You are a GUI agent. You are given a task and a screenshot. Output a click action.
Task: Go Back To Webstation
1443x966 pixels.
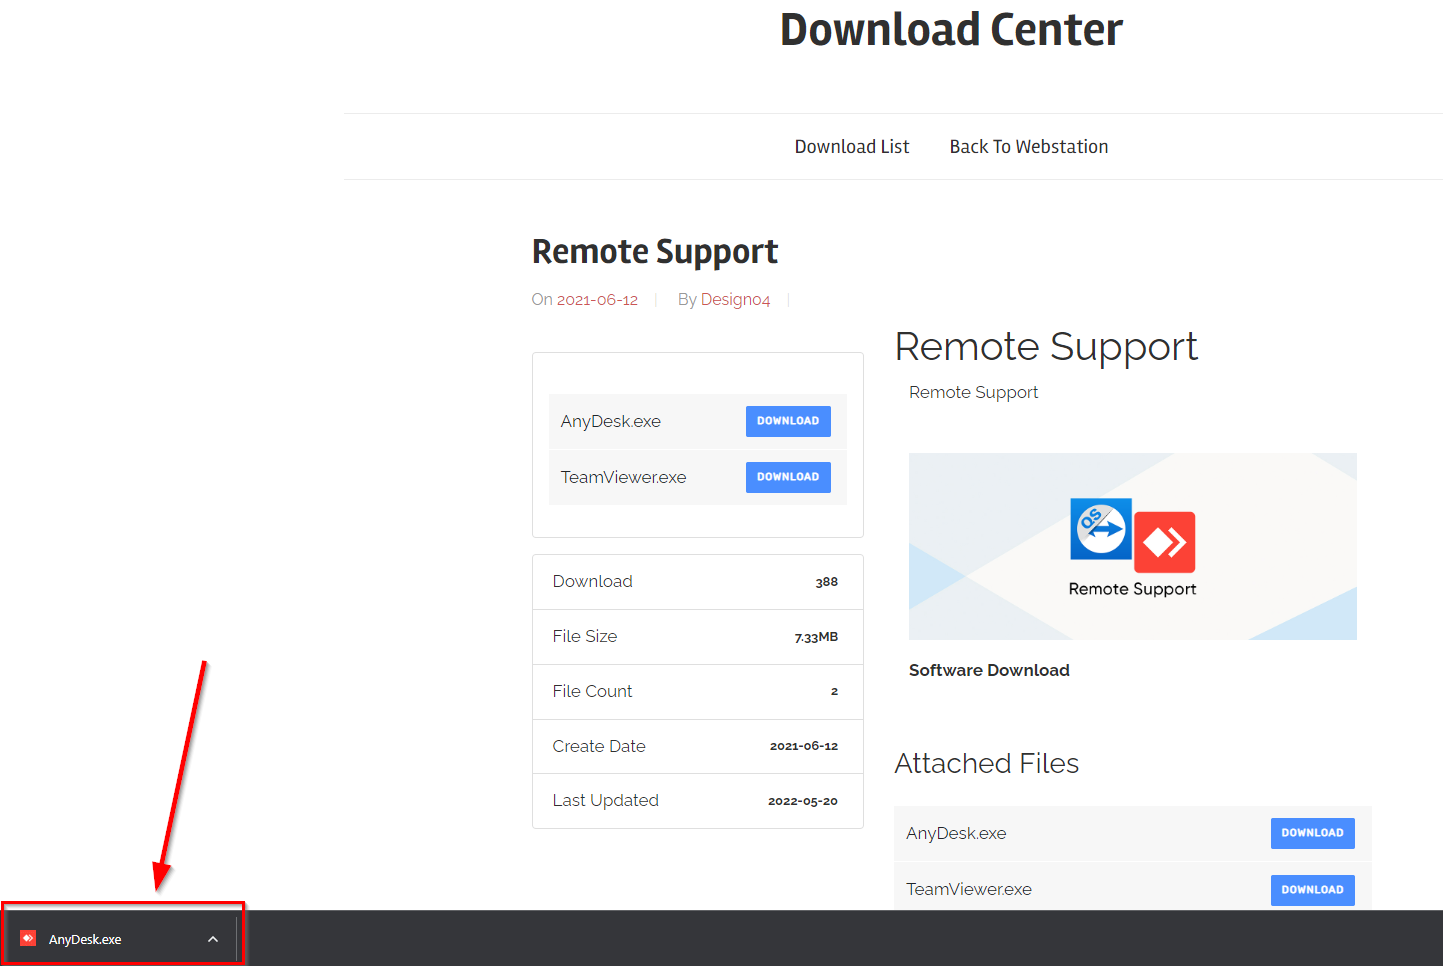coord(1029,147)
